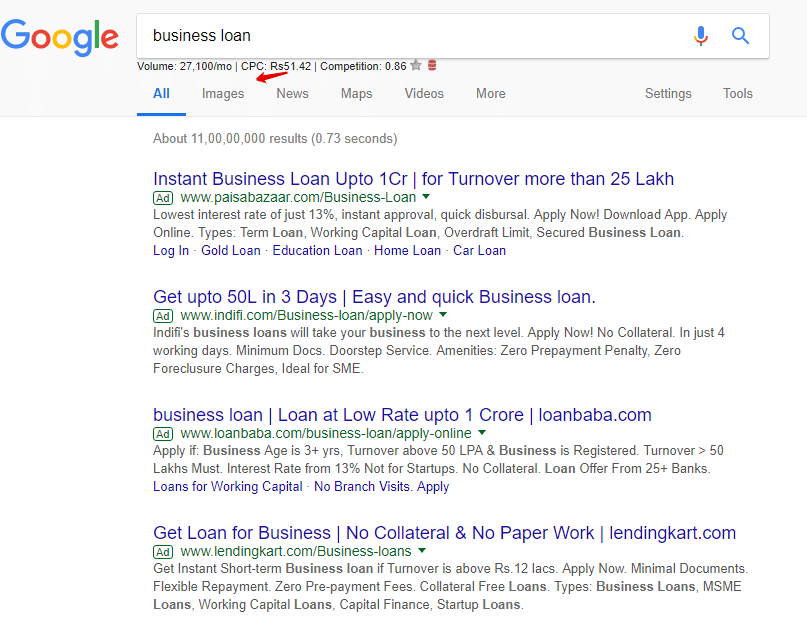Open the Tools search options
Image resolution: width=807 pixels, height=617 pixels.
(738, 94)
